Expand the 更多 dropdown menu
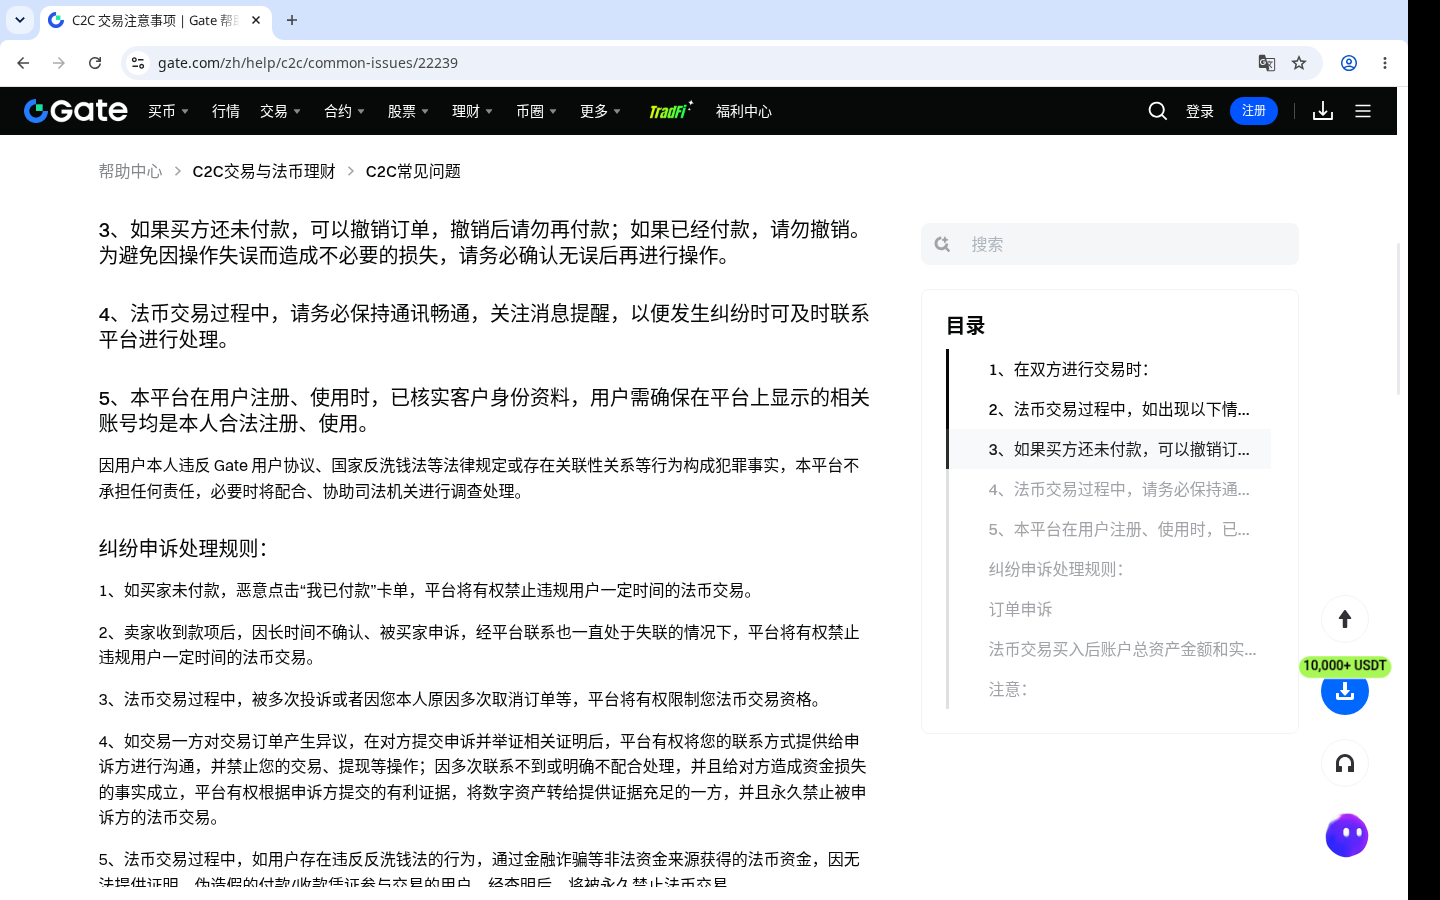 tap(601, 111)
